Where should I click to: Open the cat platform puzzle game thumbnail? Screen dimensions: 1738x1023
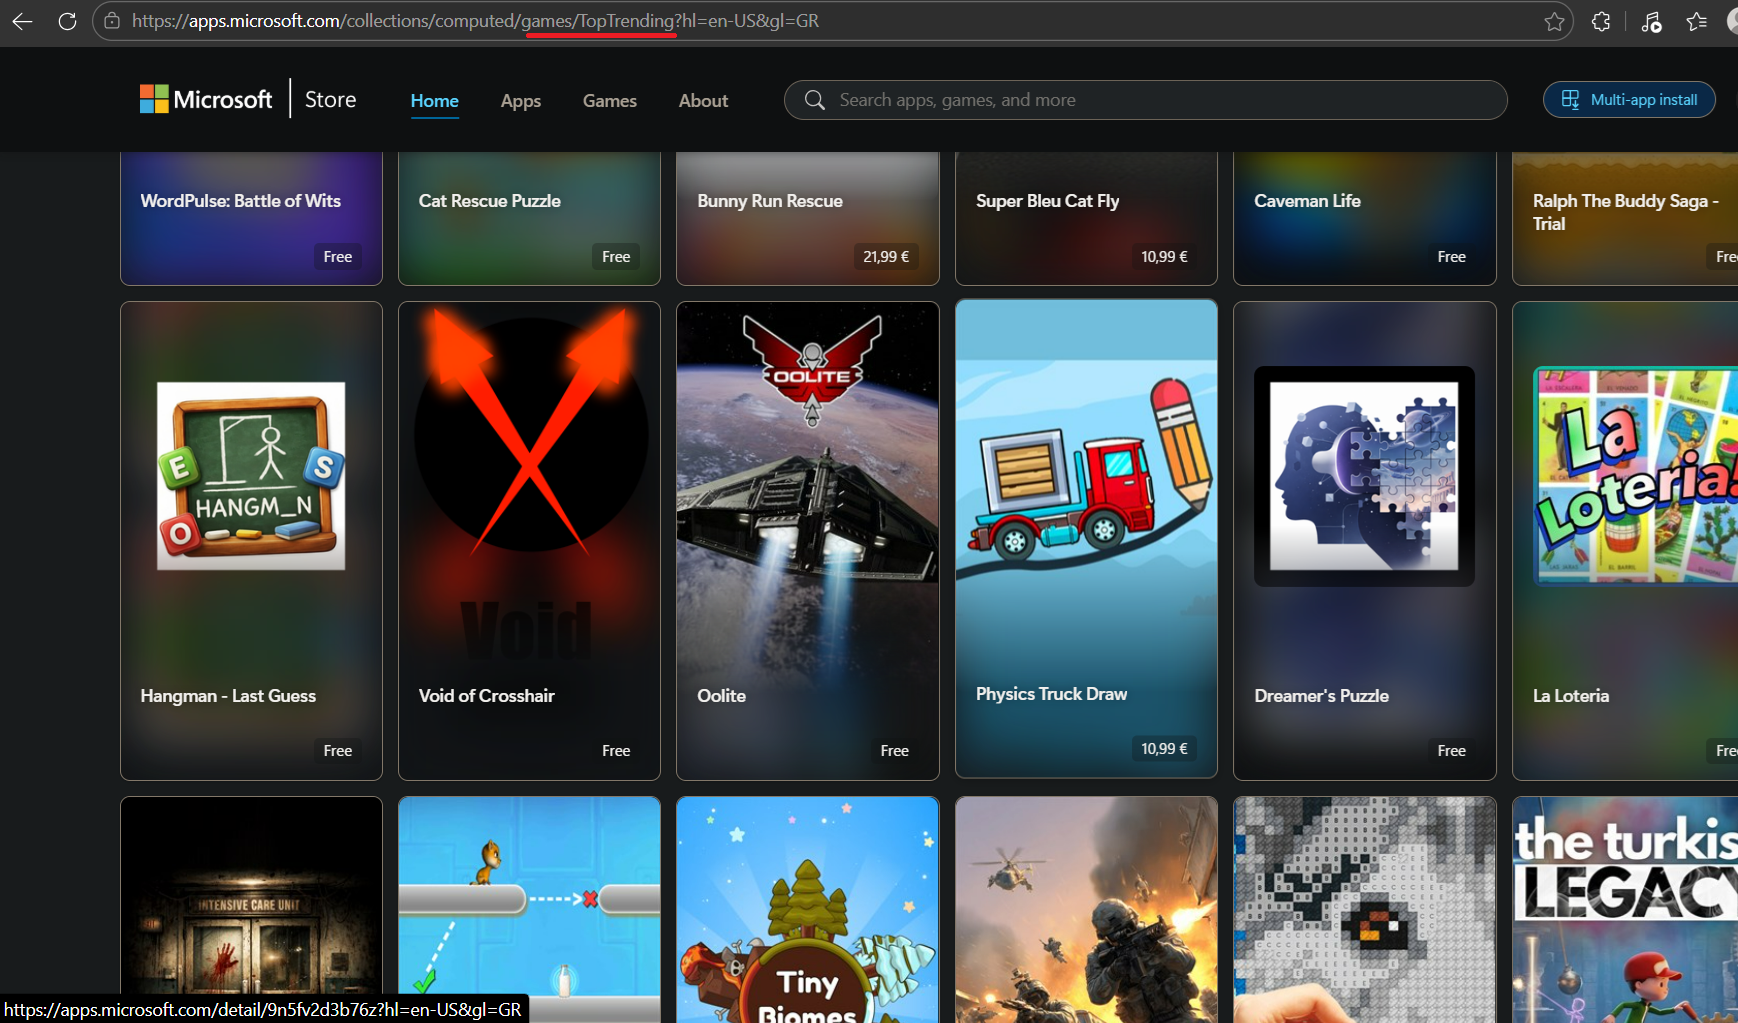[x=529, y=909]
